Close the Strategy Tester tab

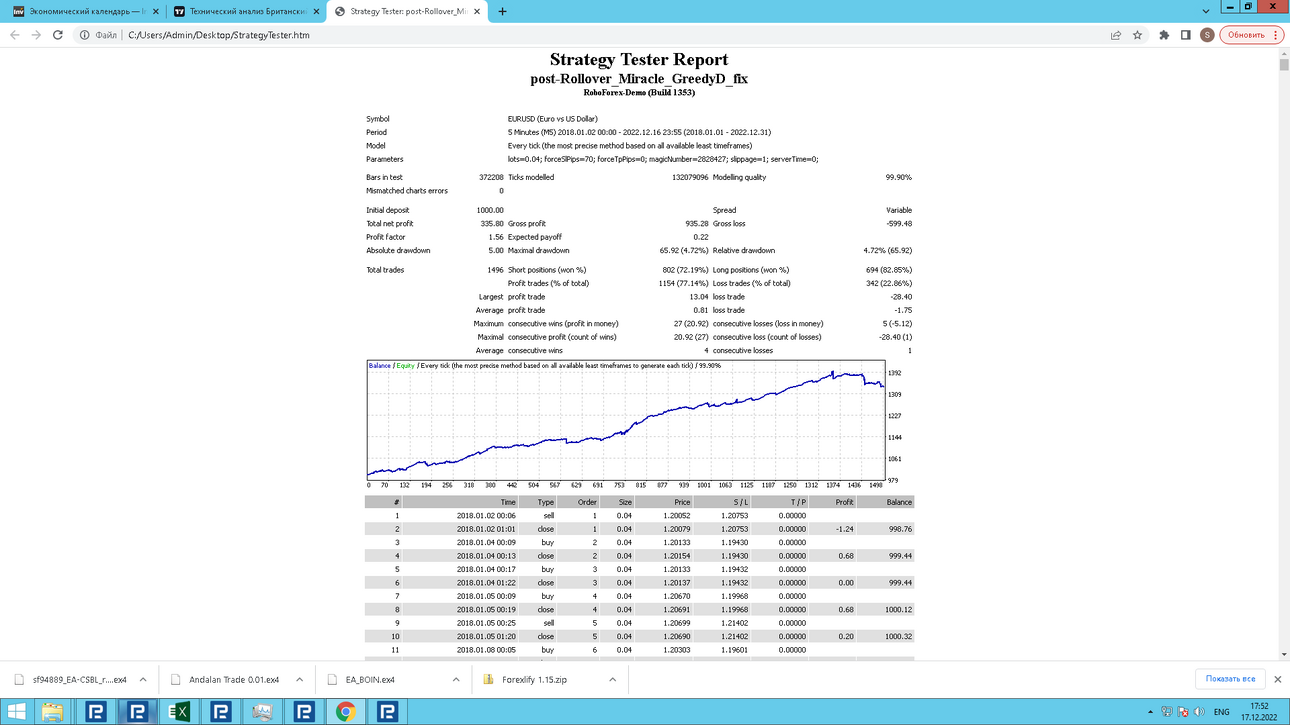(479, 11)
